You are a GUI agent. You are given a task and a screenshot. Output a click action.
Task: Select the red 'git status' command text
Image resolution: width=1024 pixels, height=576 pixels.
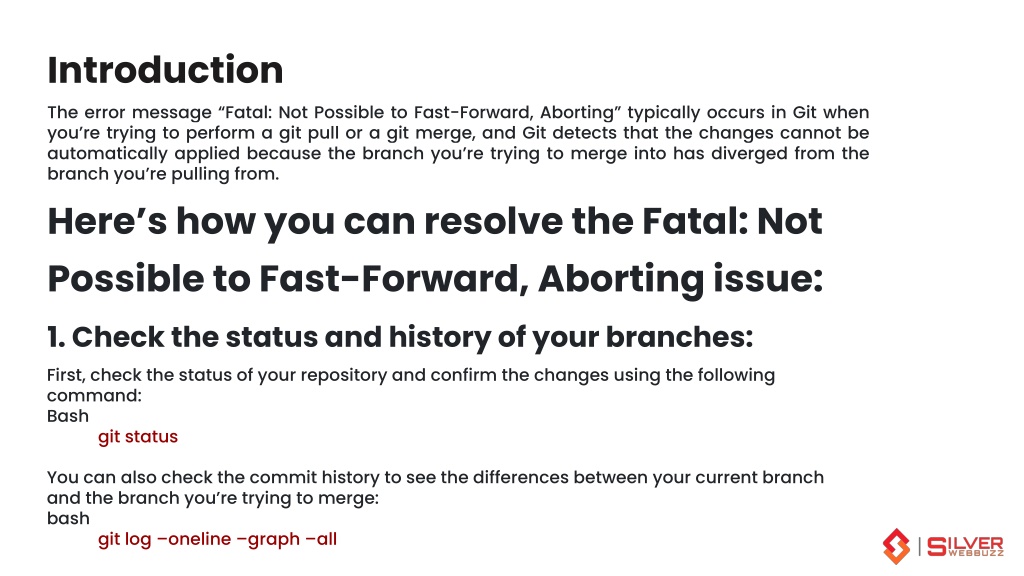(138, 436)
